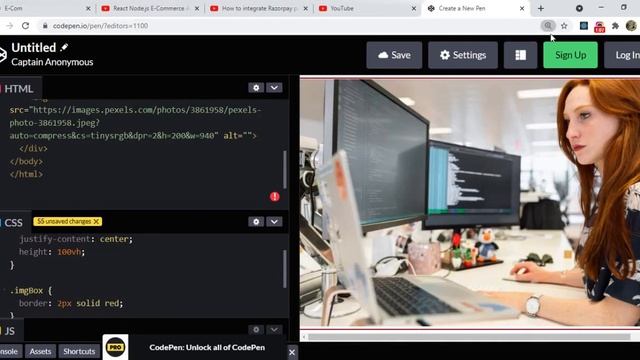Click 'CodePen: Unlock all of CodePen' text
The image size is (640, 360).
207,347
